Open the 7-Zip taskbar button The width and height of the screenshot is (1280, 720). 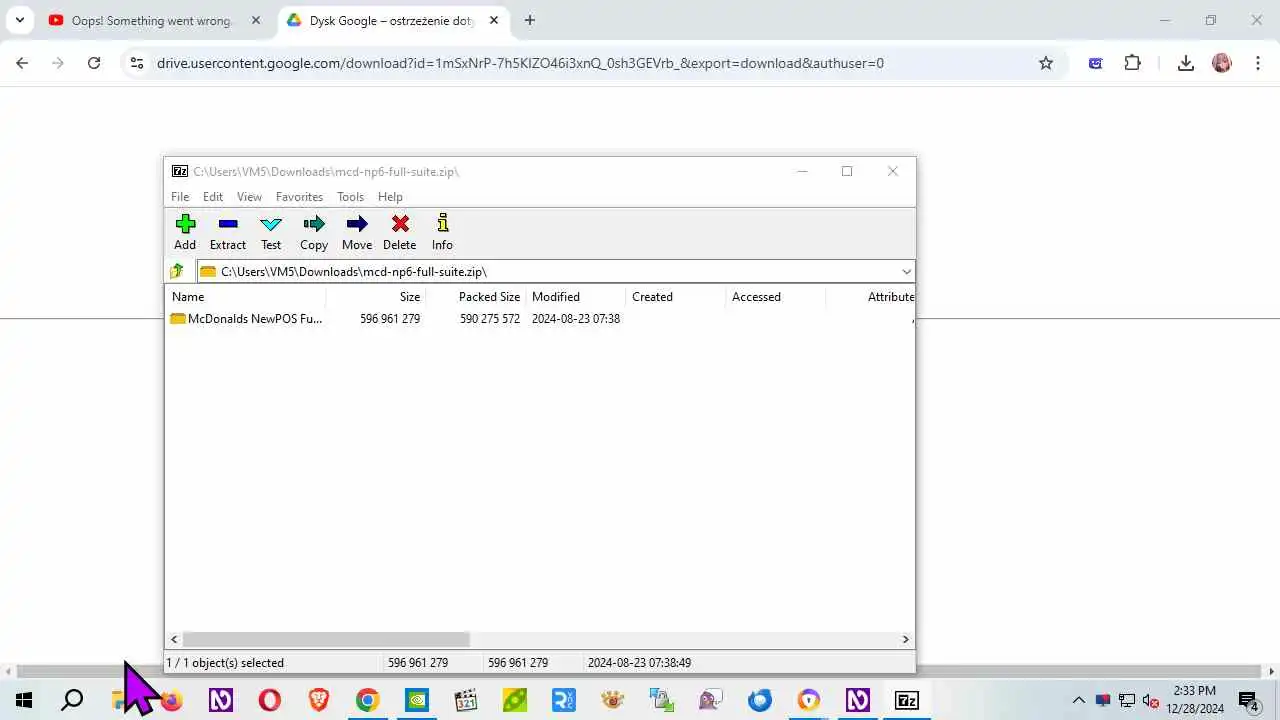point(907,700)
